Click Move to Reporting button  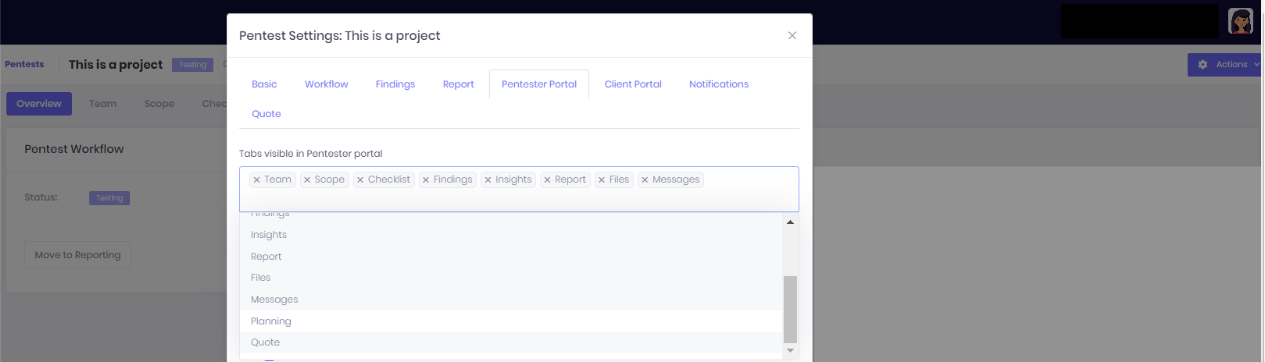tap(77, 255)
